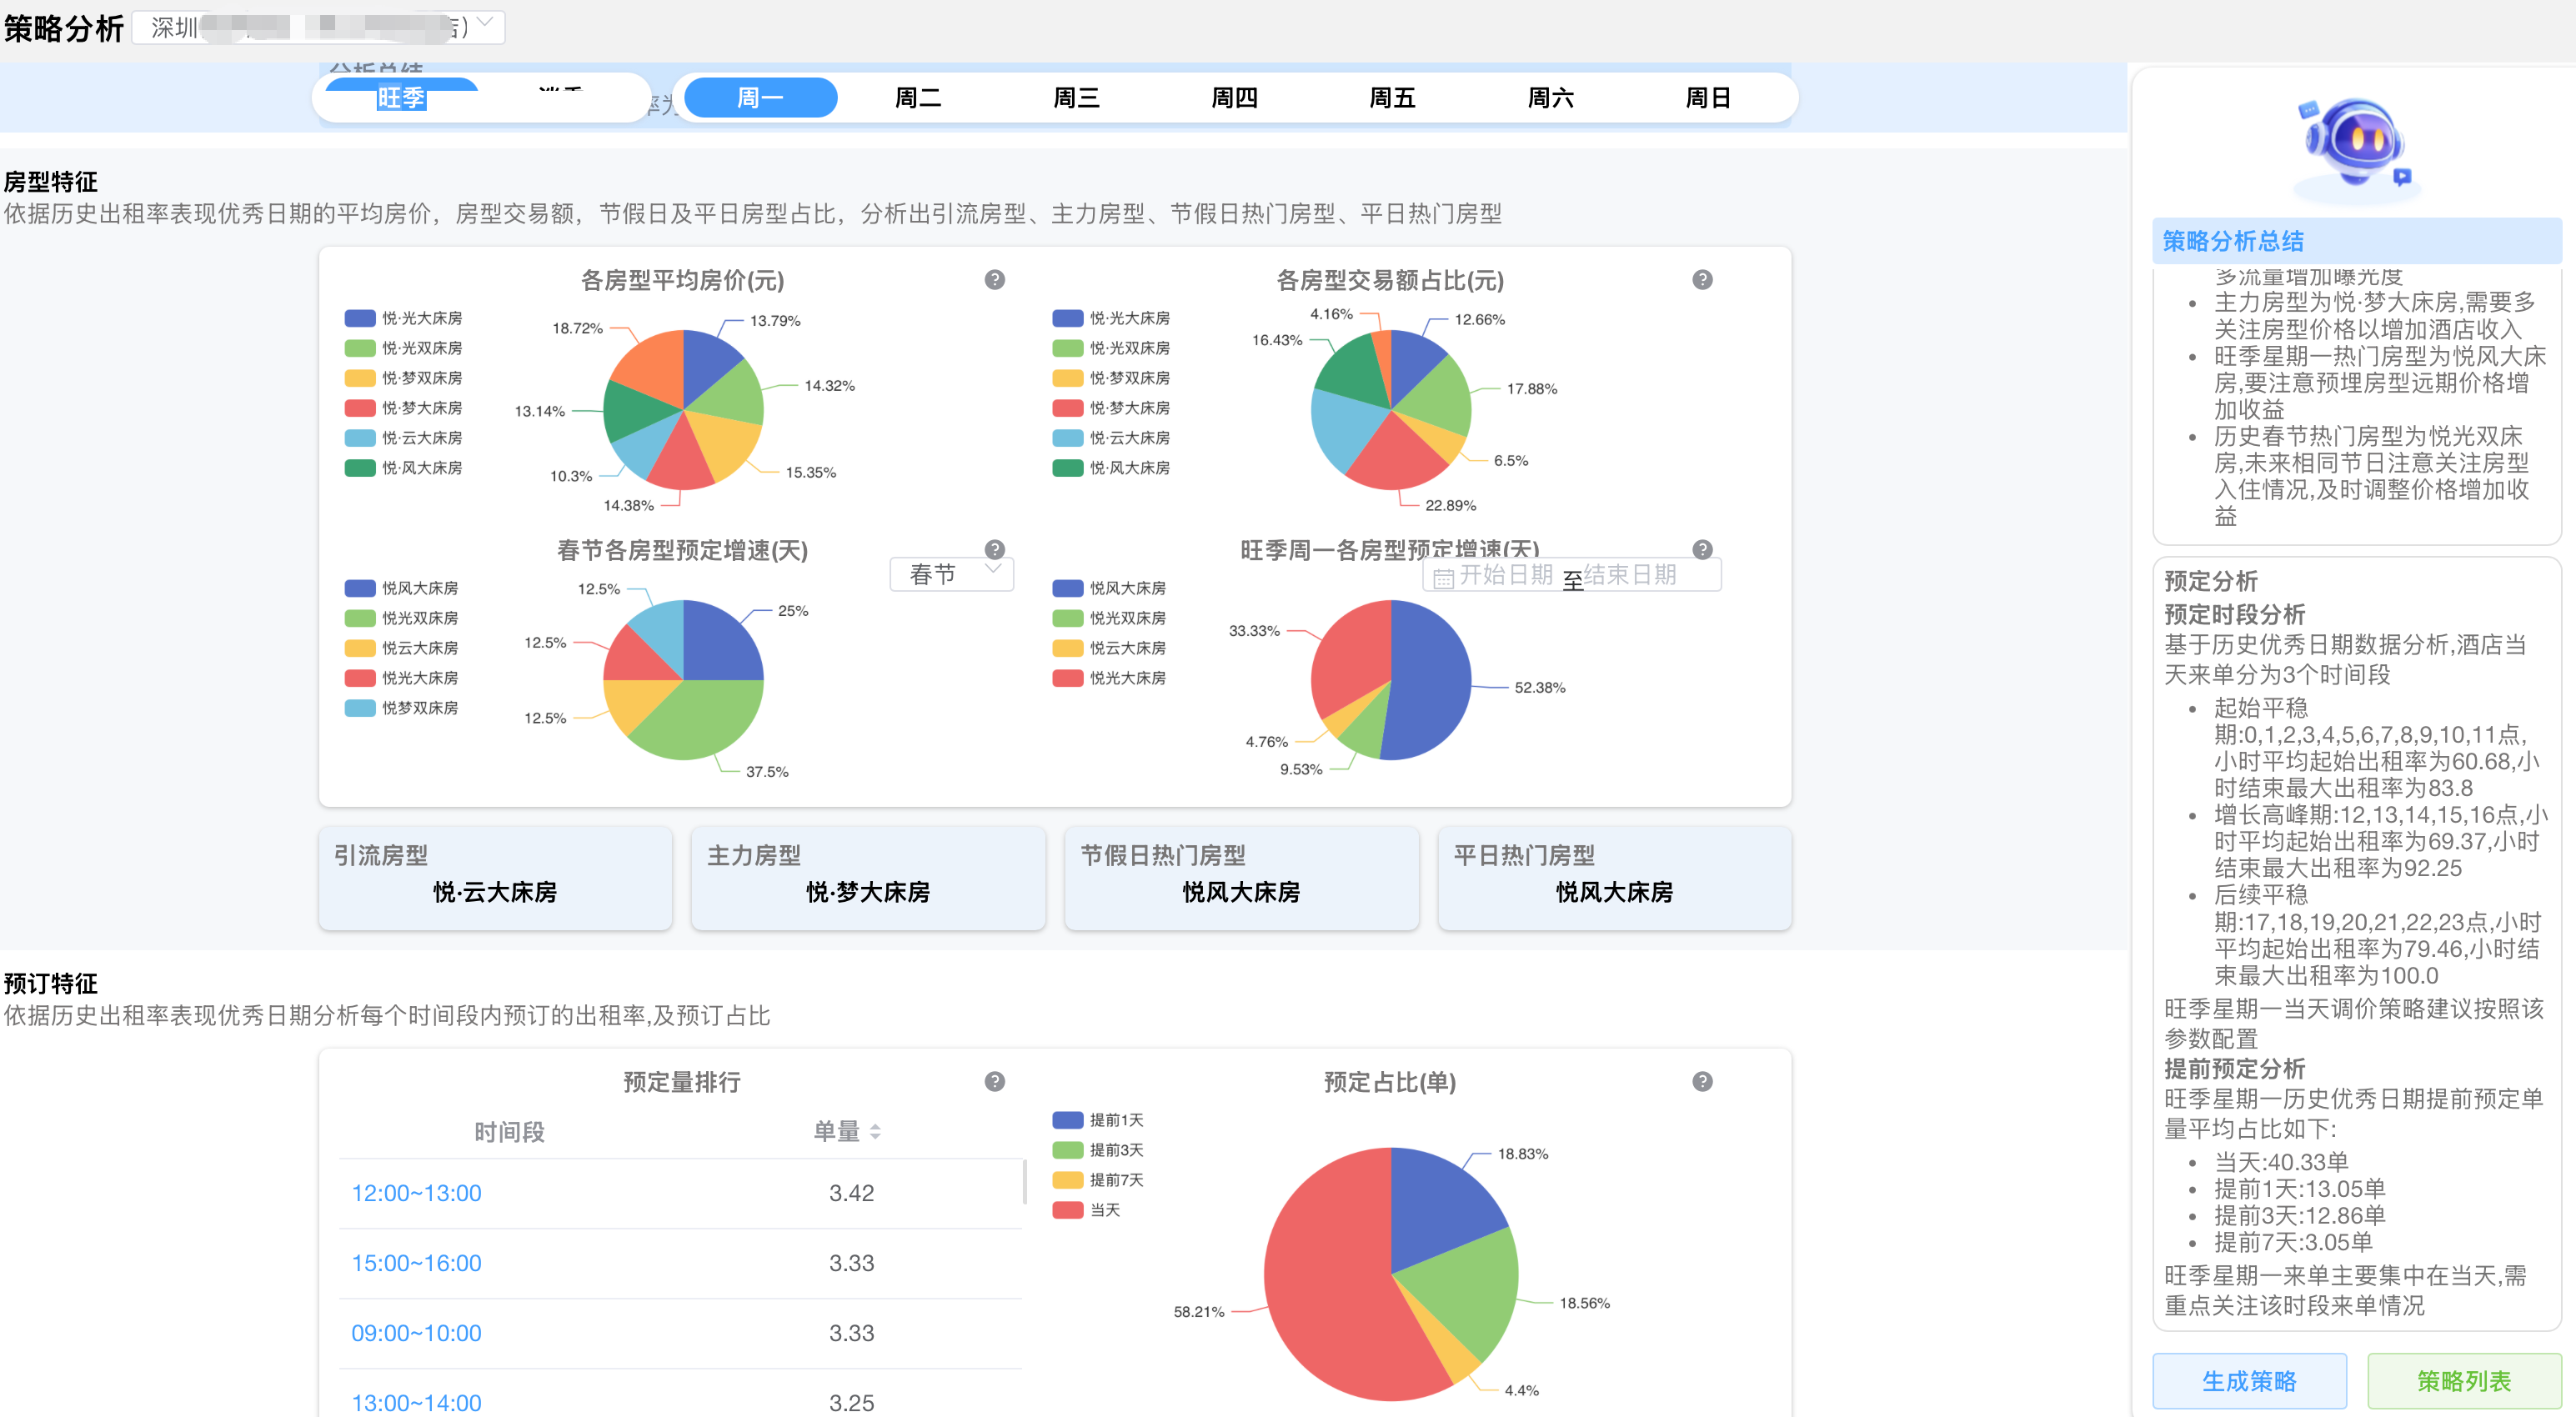The height and width of the screenshot is (1417, 2576).
Task: Click help icon beside 各房型平均房价 chart
Action: click(x=994, y=280)
